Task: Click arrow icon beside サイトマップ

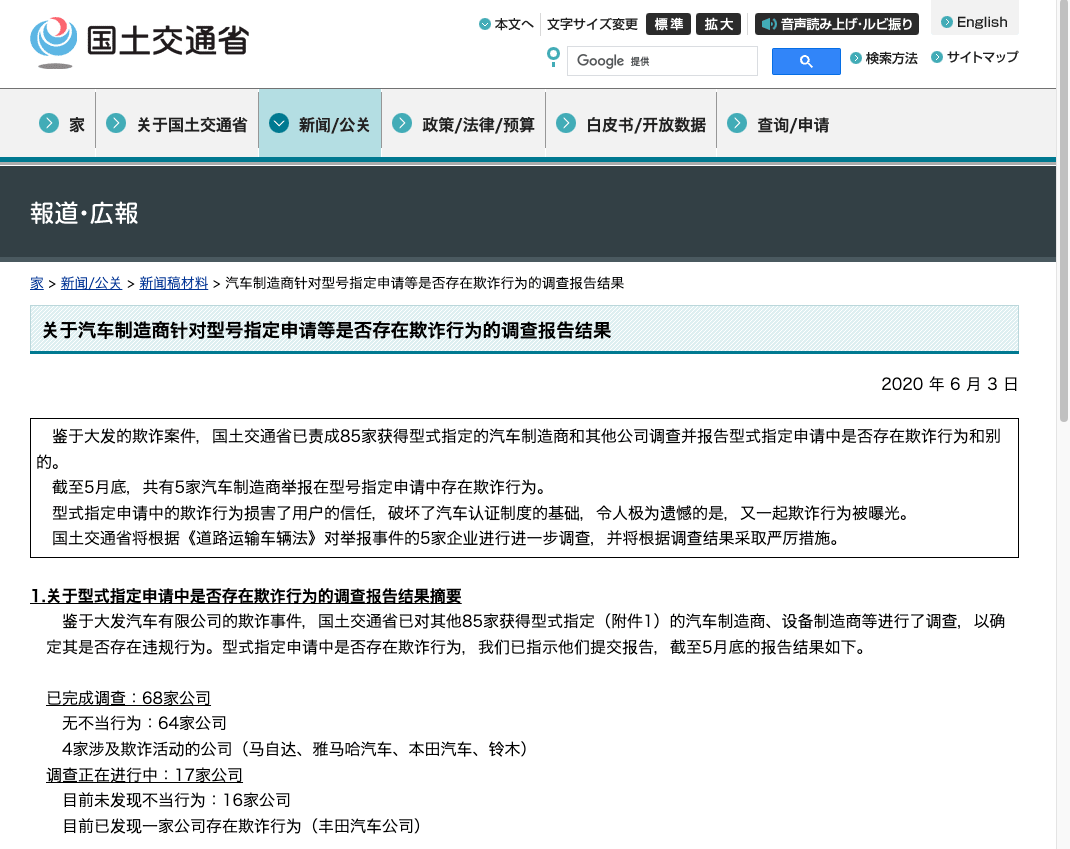Action: (937, 57)
